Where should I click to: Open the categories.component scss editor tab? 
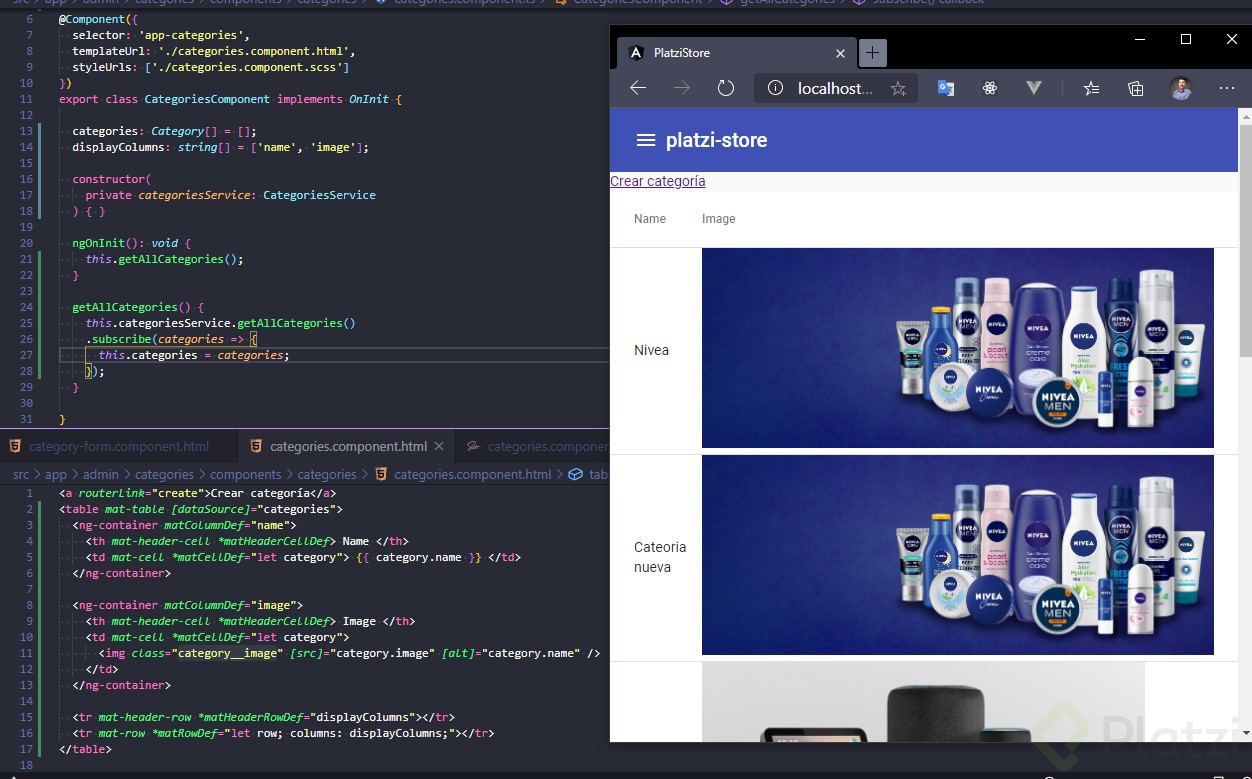(533, 446)
